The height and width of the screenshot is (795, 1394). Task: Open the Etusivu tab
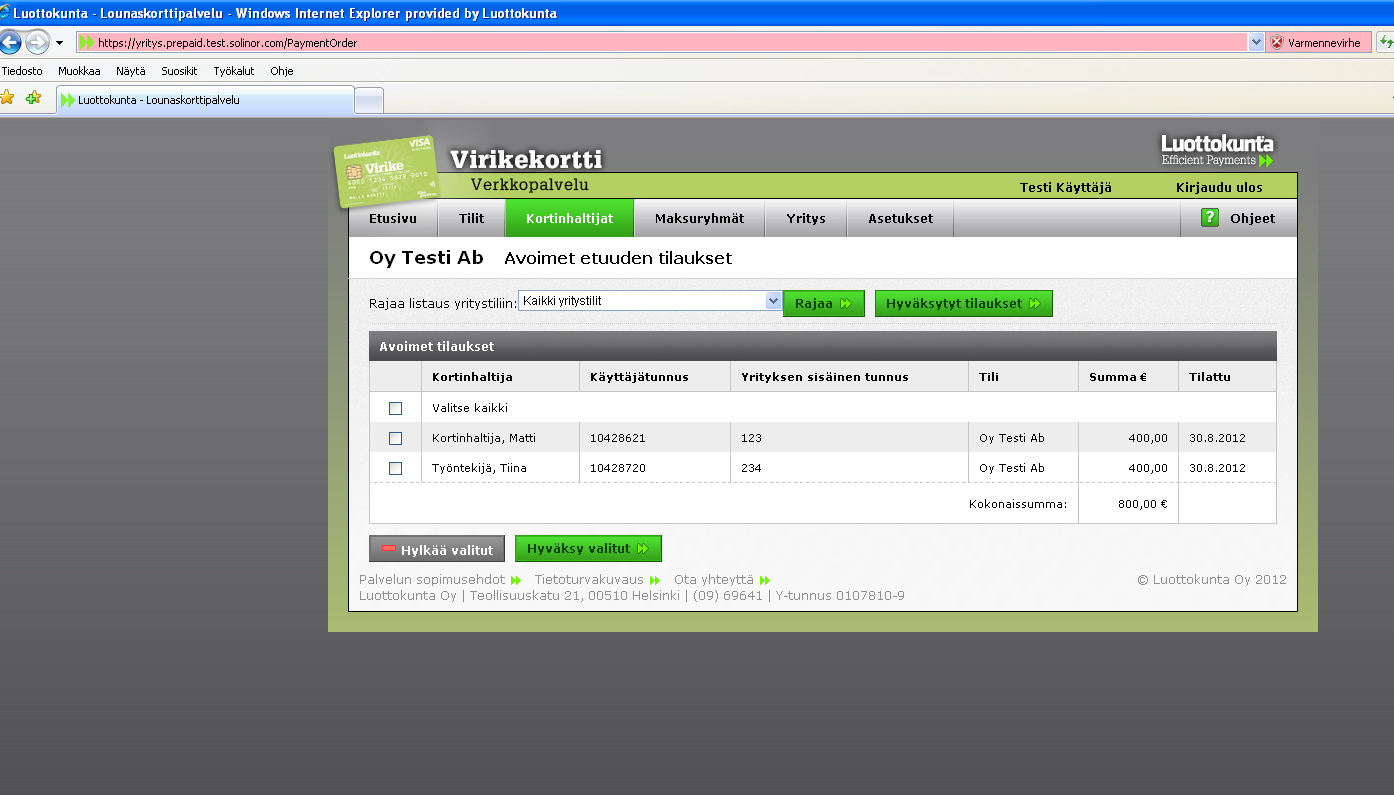click(392, 218)
